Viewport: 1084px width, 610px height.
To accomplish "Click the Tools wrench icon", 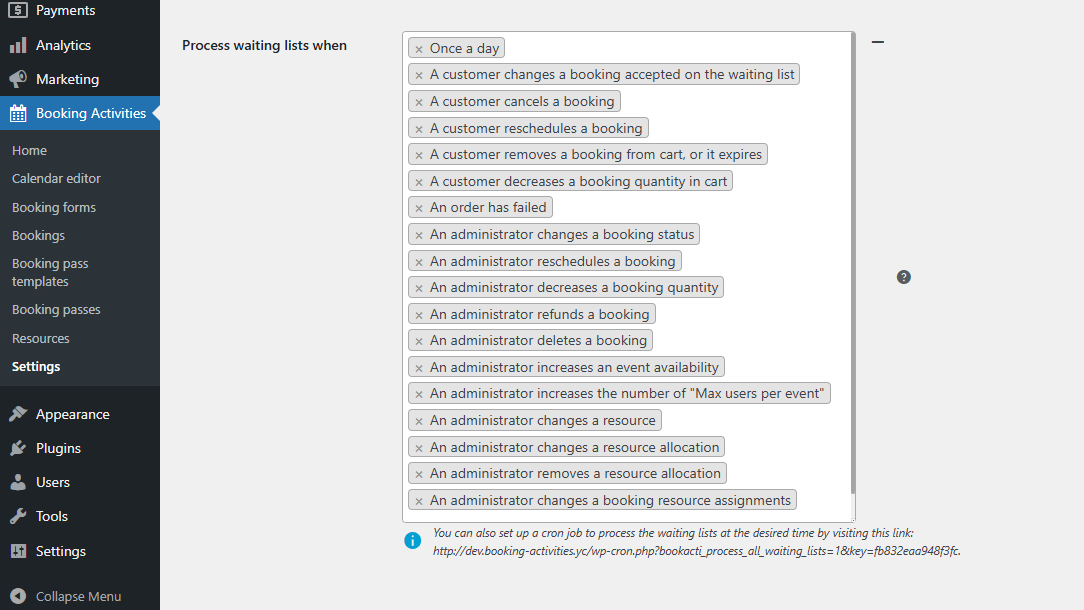I will click(x=18, y=517).
